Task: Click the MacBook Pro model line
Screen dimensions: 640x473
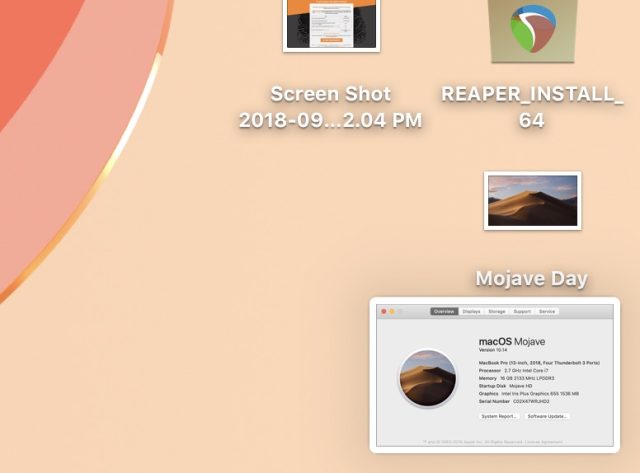Action: pyautogui.click(x=539, y=363)
